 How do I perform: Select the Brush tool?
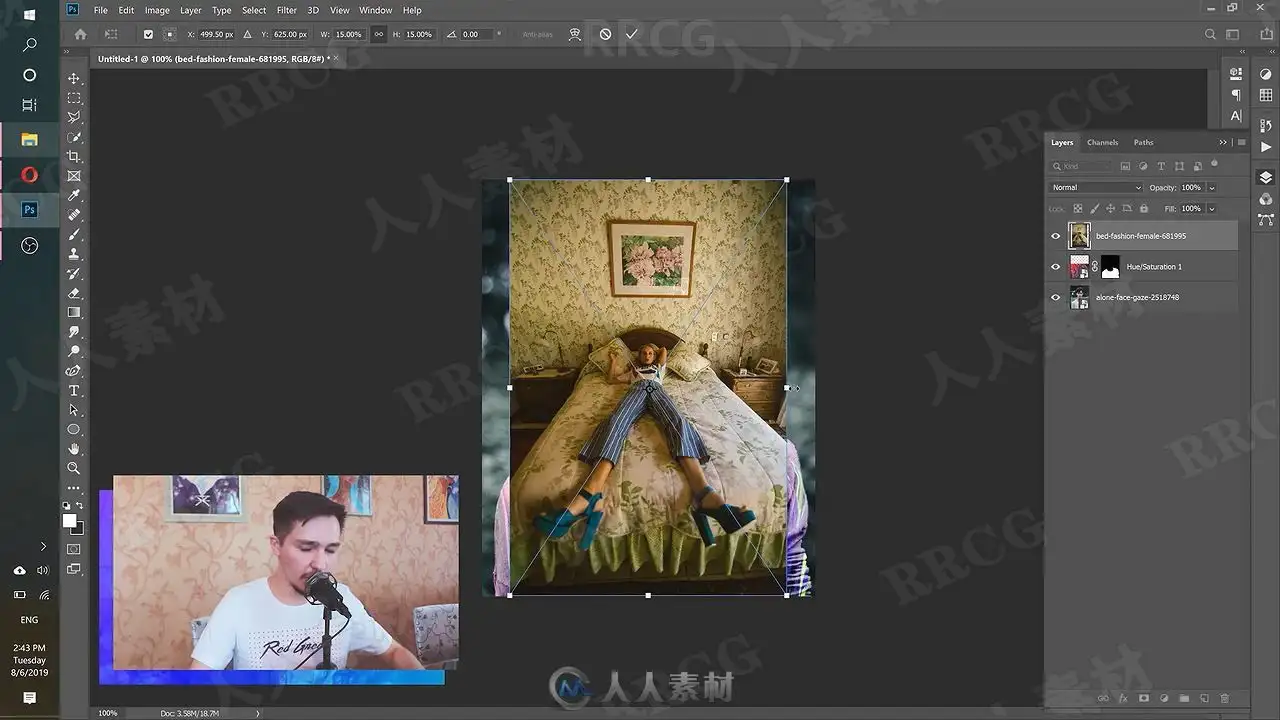pos(74,235)
